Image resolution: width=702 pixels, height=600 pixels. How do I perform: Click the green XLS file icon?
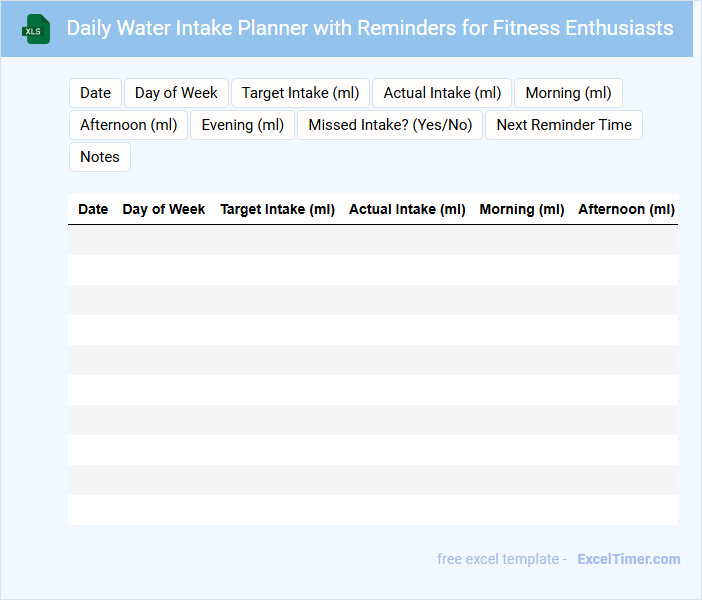37,29
